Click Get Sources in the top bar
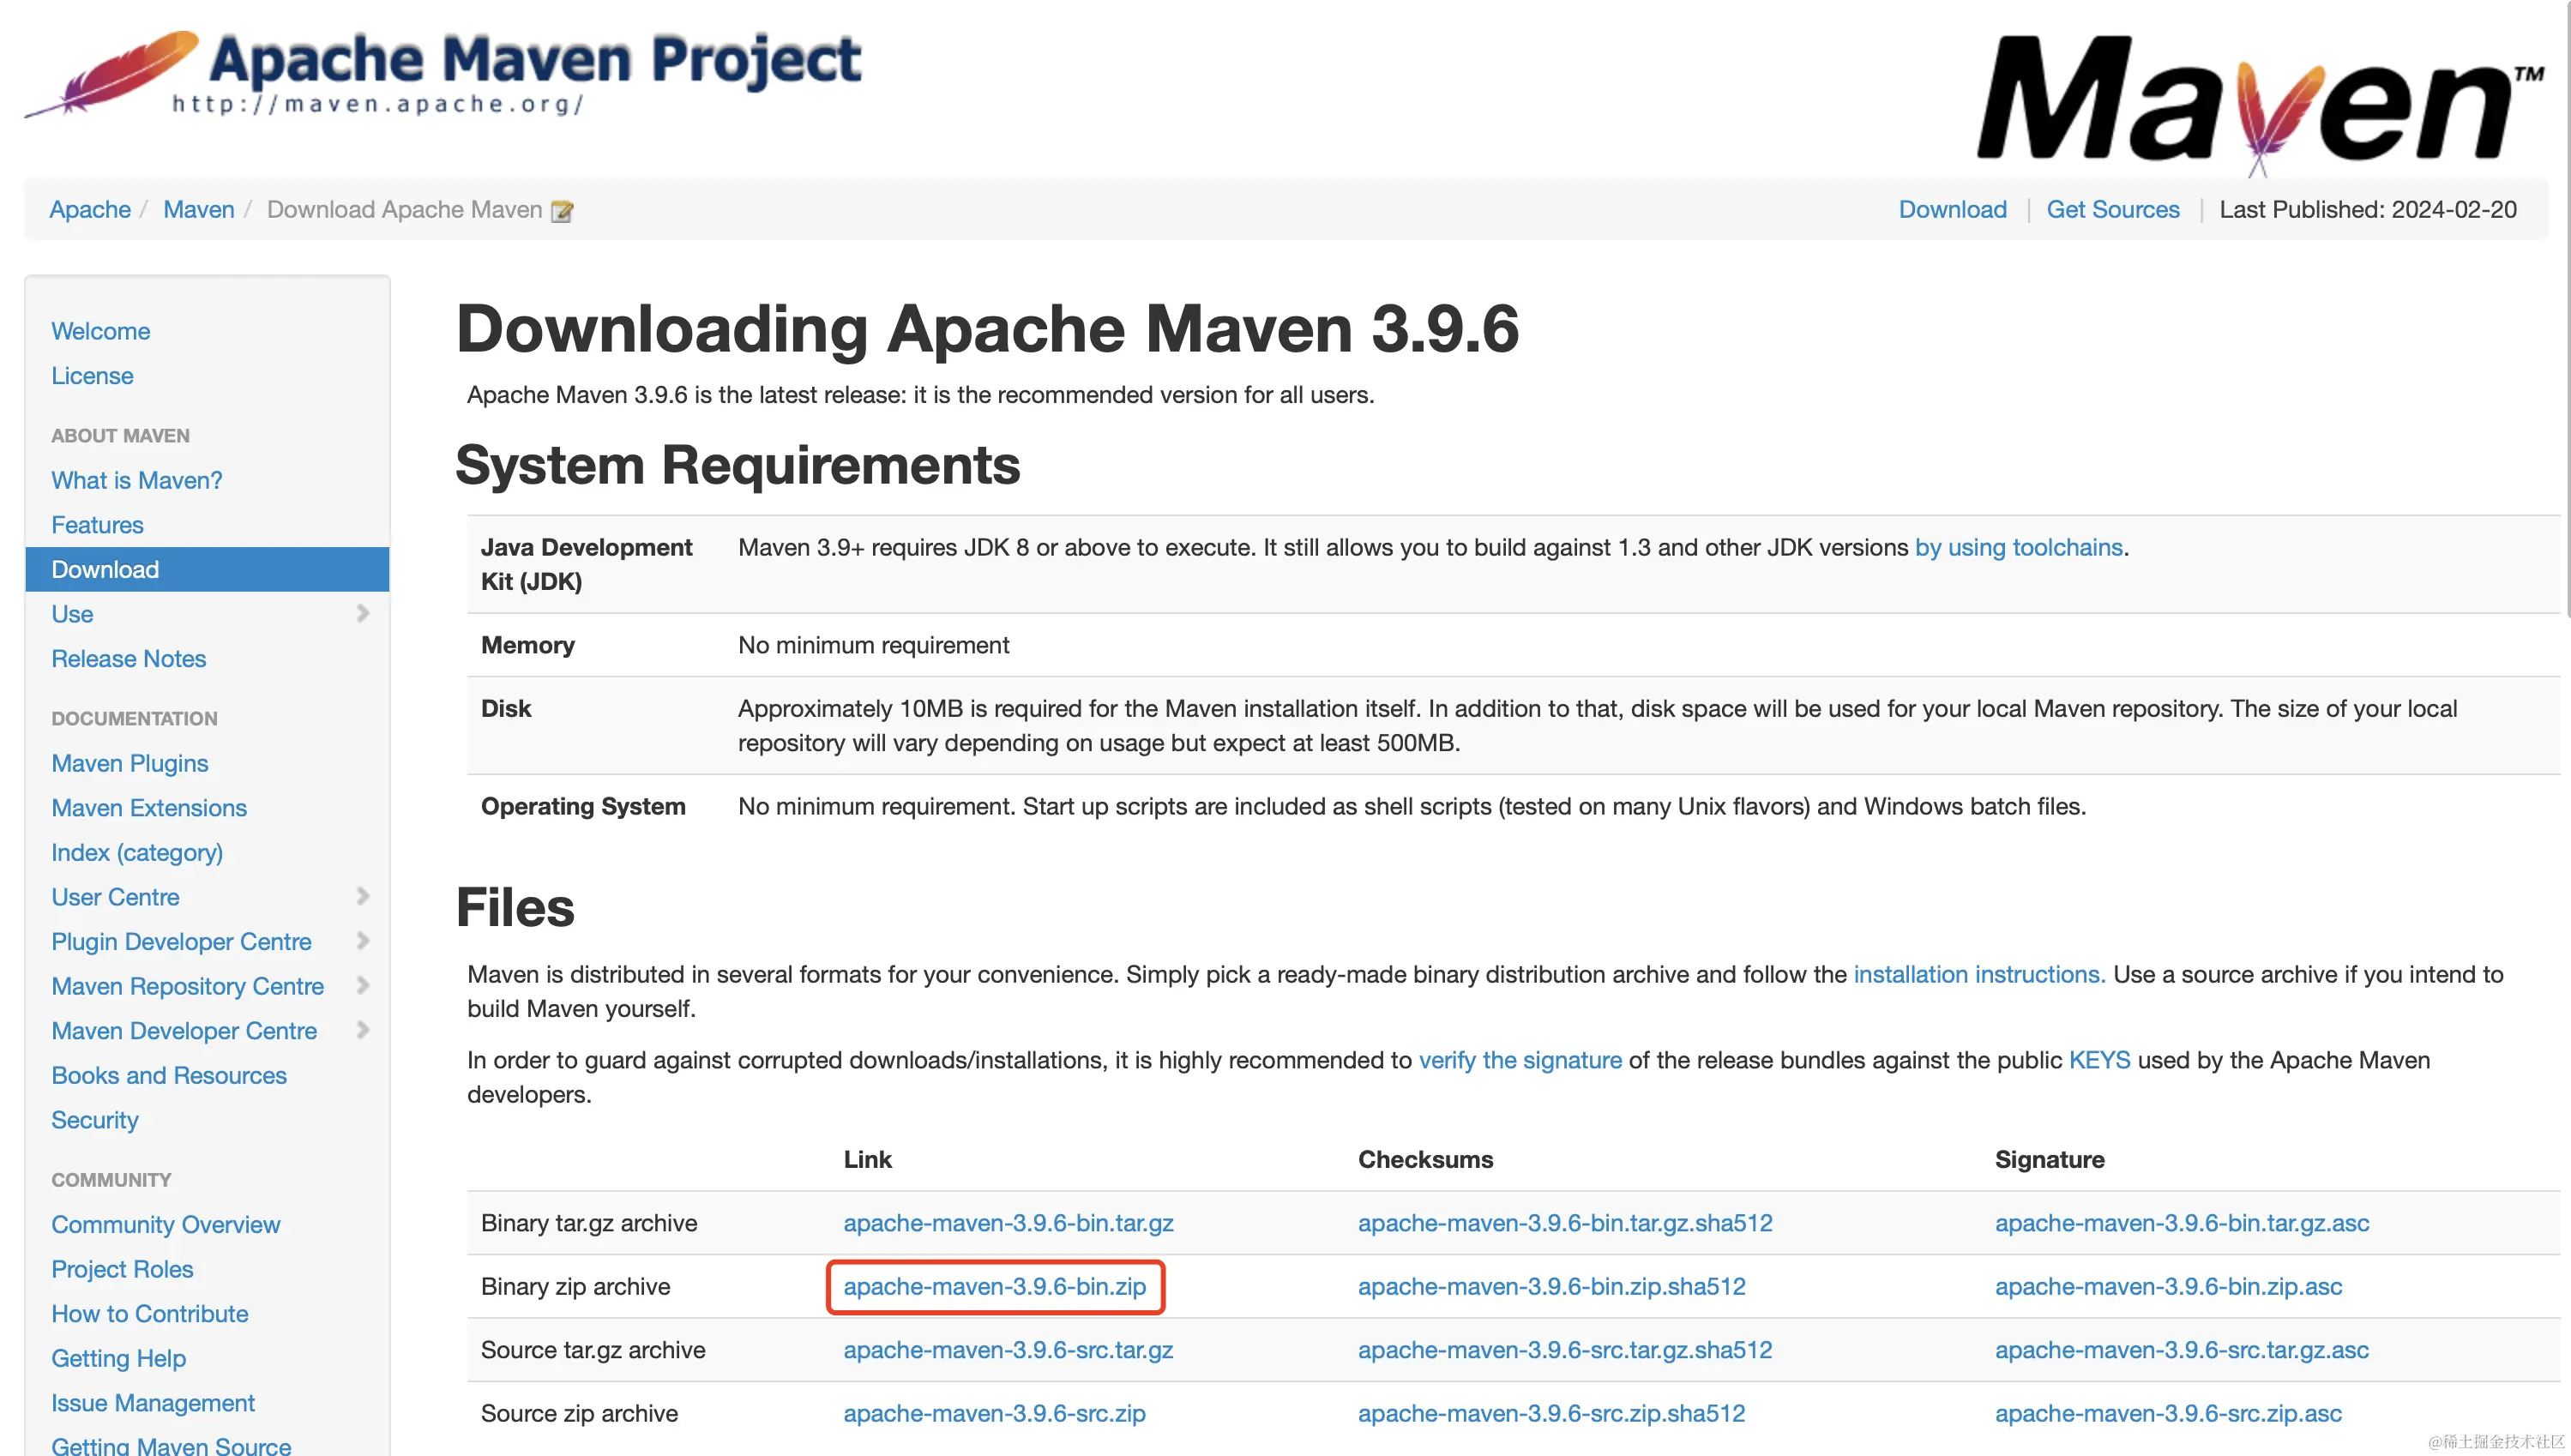The width and height of the screenshot is (2571, 1456). point(2112,209)
